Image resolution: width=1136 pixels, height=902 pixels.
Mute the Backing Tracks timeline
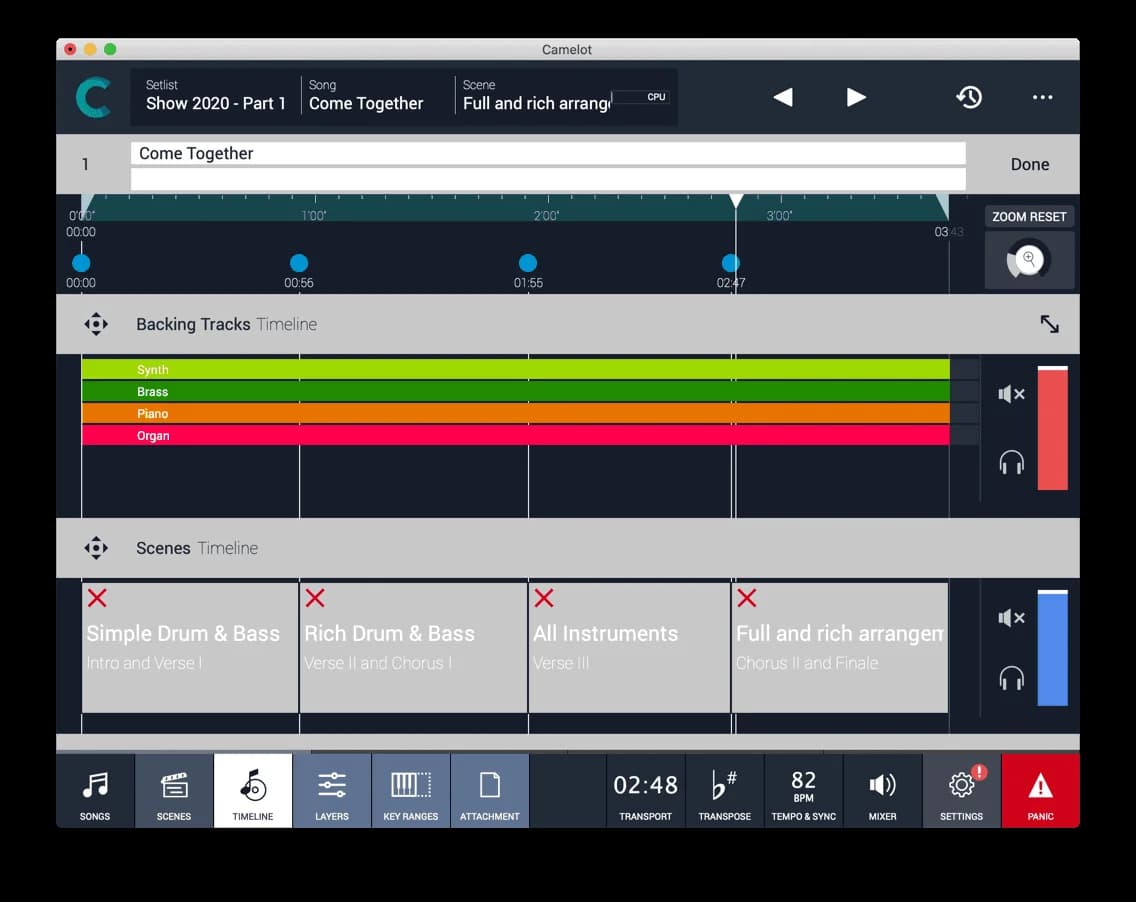click(1011, 394)
